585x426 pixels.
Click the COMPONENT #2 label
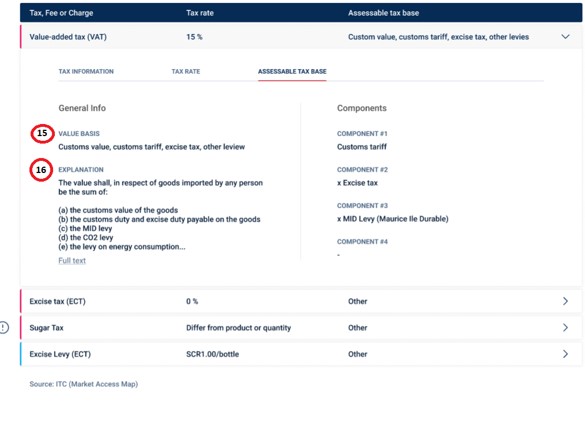pos(362,169)
